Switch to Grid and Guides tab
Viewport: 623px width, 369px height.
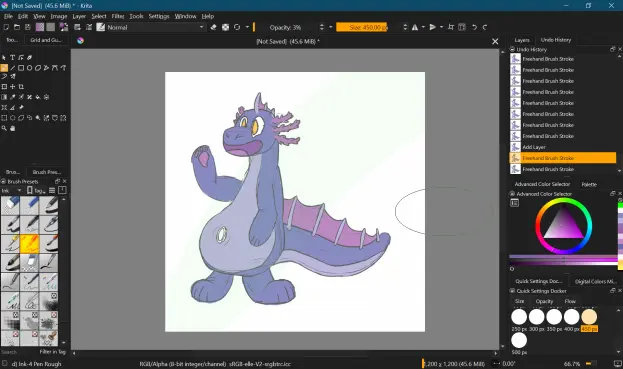click(45, 40)
